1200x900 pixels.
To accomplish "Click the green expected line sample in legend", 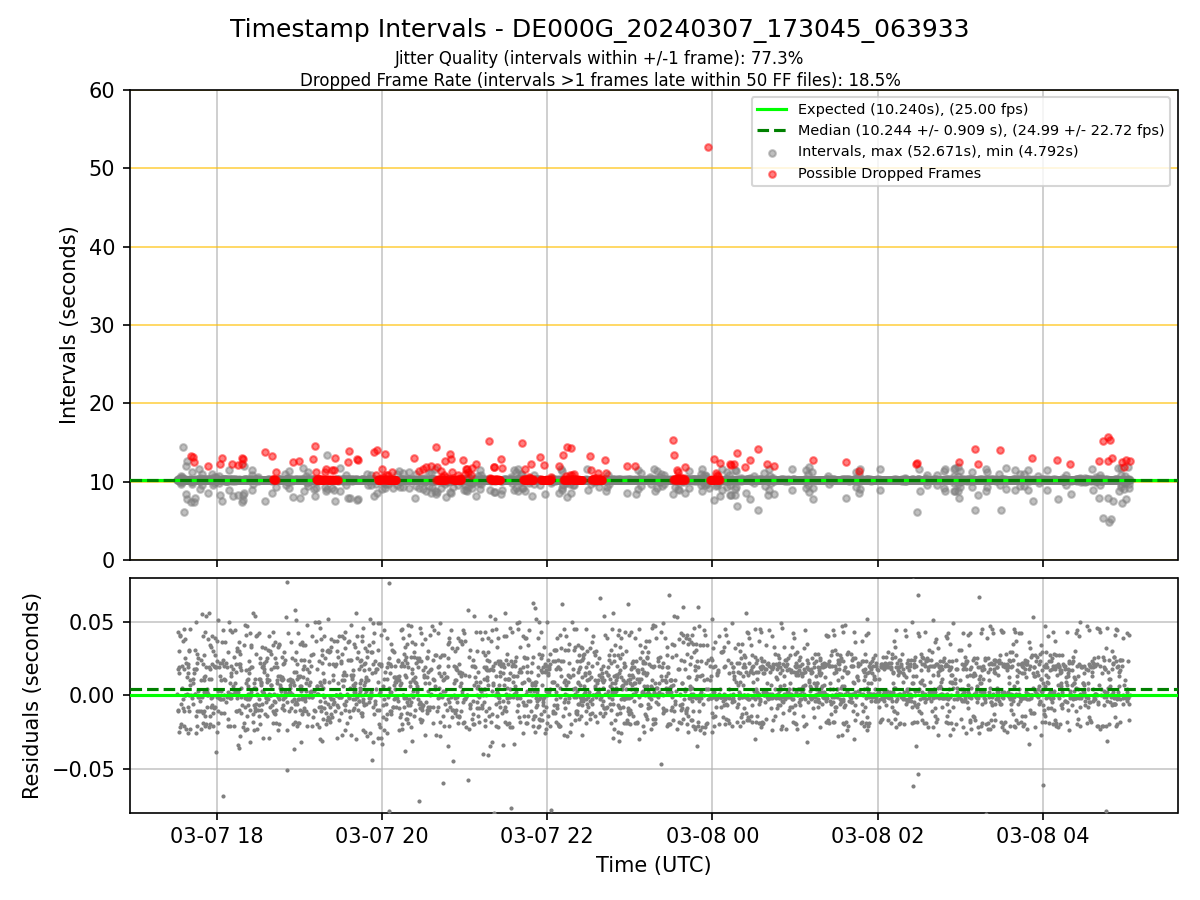I will coord(773,109).
